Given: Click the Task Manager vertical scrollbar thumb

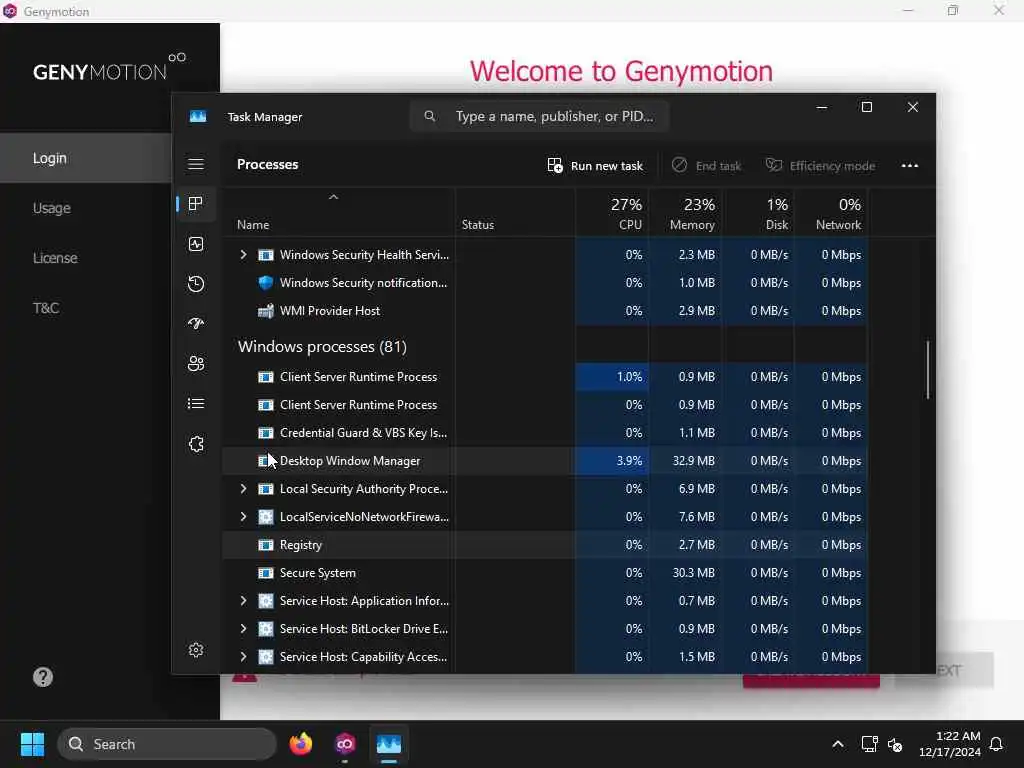Looking at the screenshot, I should 927,370.
